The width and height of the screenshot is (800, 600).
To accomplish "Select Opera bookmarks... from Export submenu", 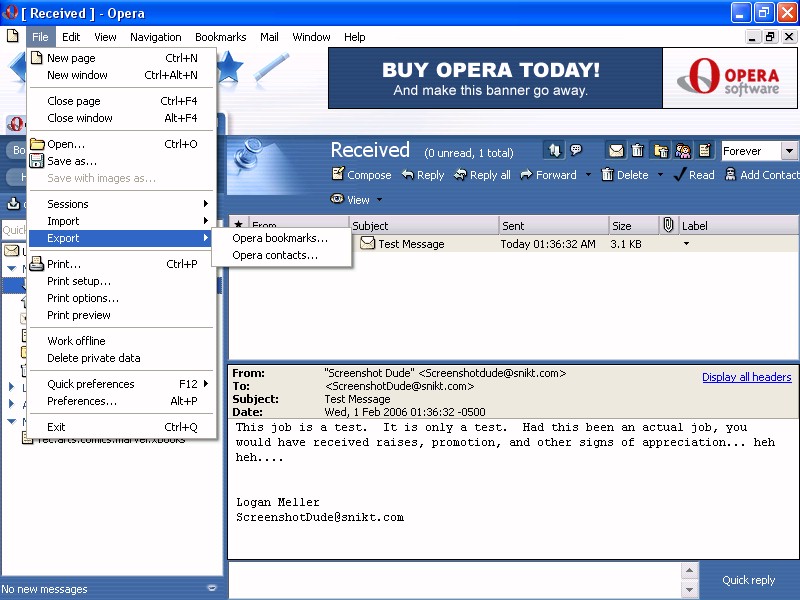I will click(x=280, y=238).
